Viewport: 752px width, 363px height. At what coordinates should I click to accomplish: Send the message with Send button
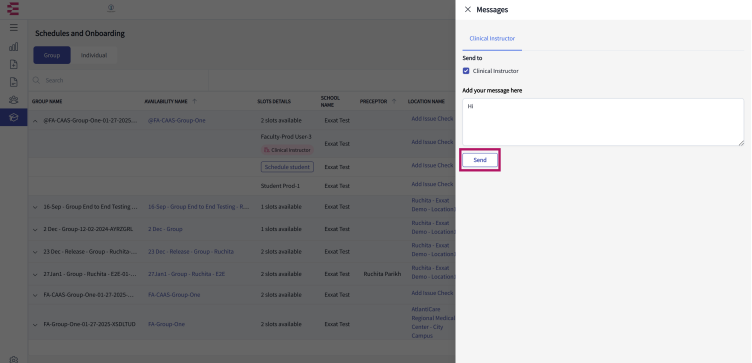coord(480,160)
